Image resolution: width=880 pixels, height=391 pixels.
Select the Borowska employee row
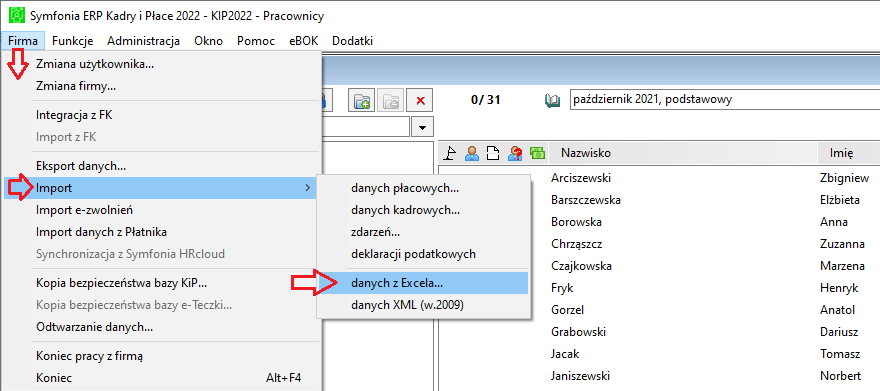(x=659, y=222)
